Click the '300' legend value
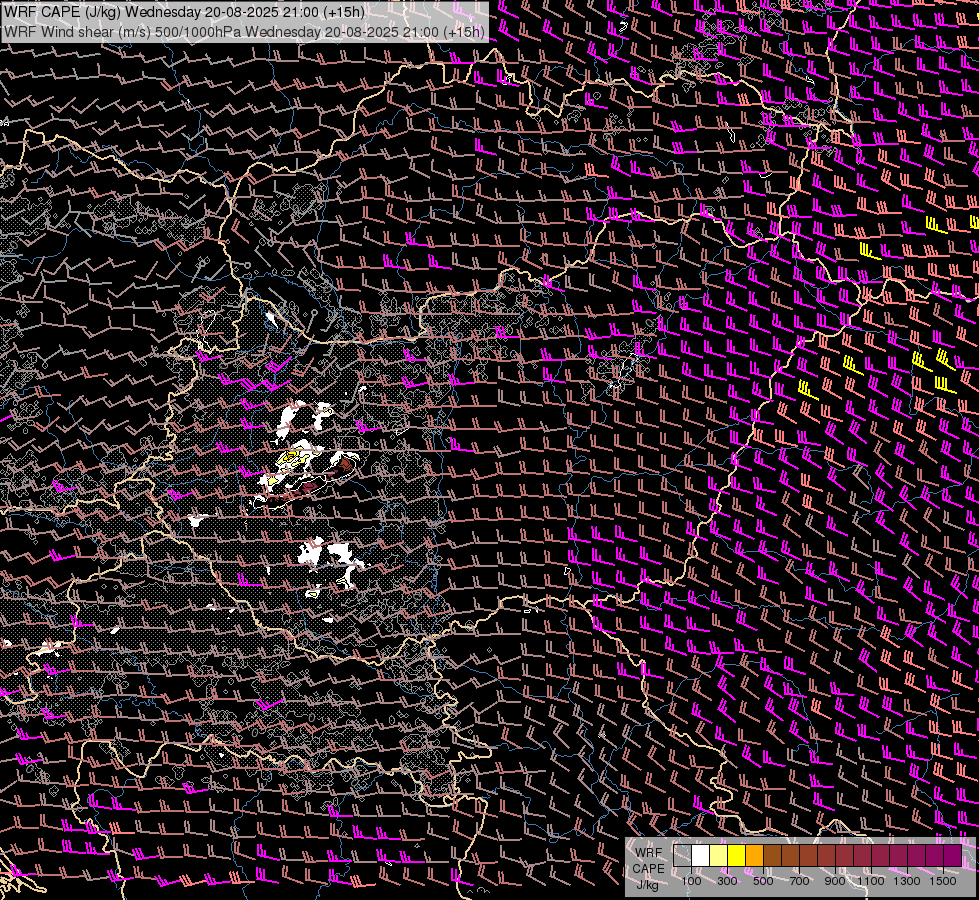Image resolution: width=979 pixels, height=900 pixels. point(727,881)
